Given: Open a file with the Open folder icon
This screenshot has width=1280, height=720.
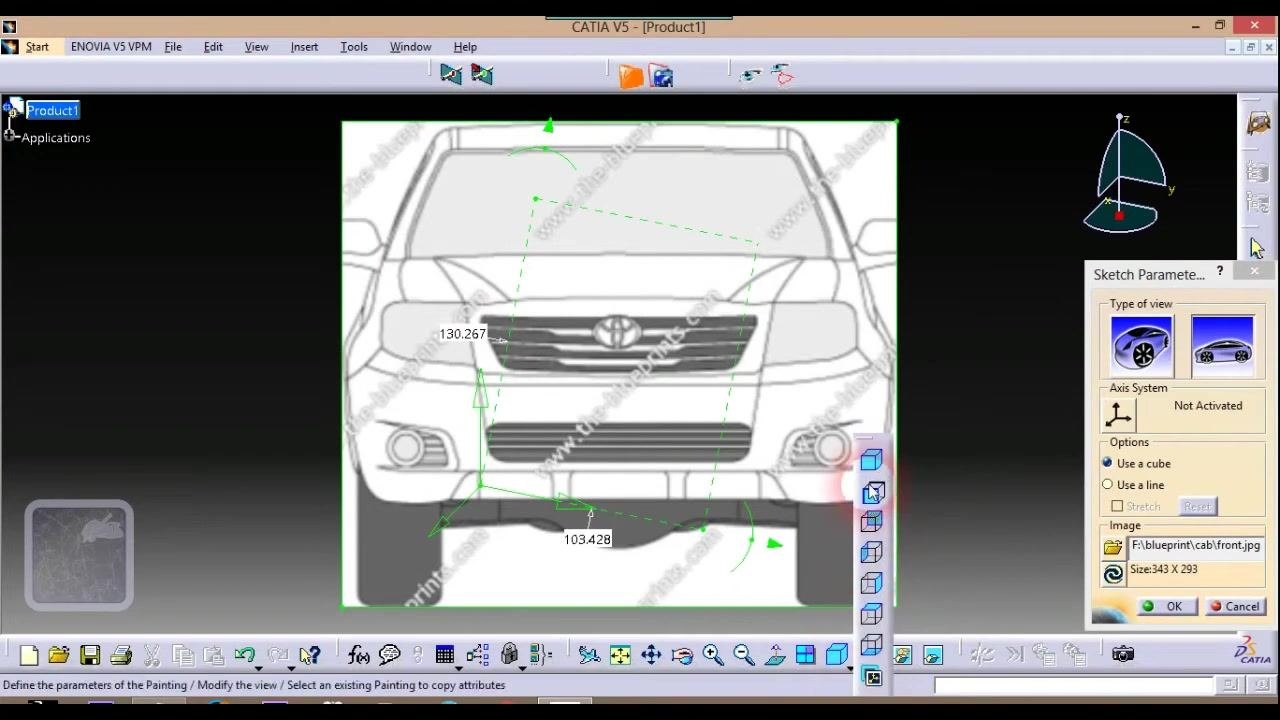Looking at the screenshot, I should tap(59, 655).
